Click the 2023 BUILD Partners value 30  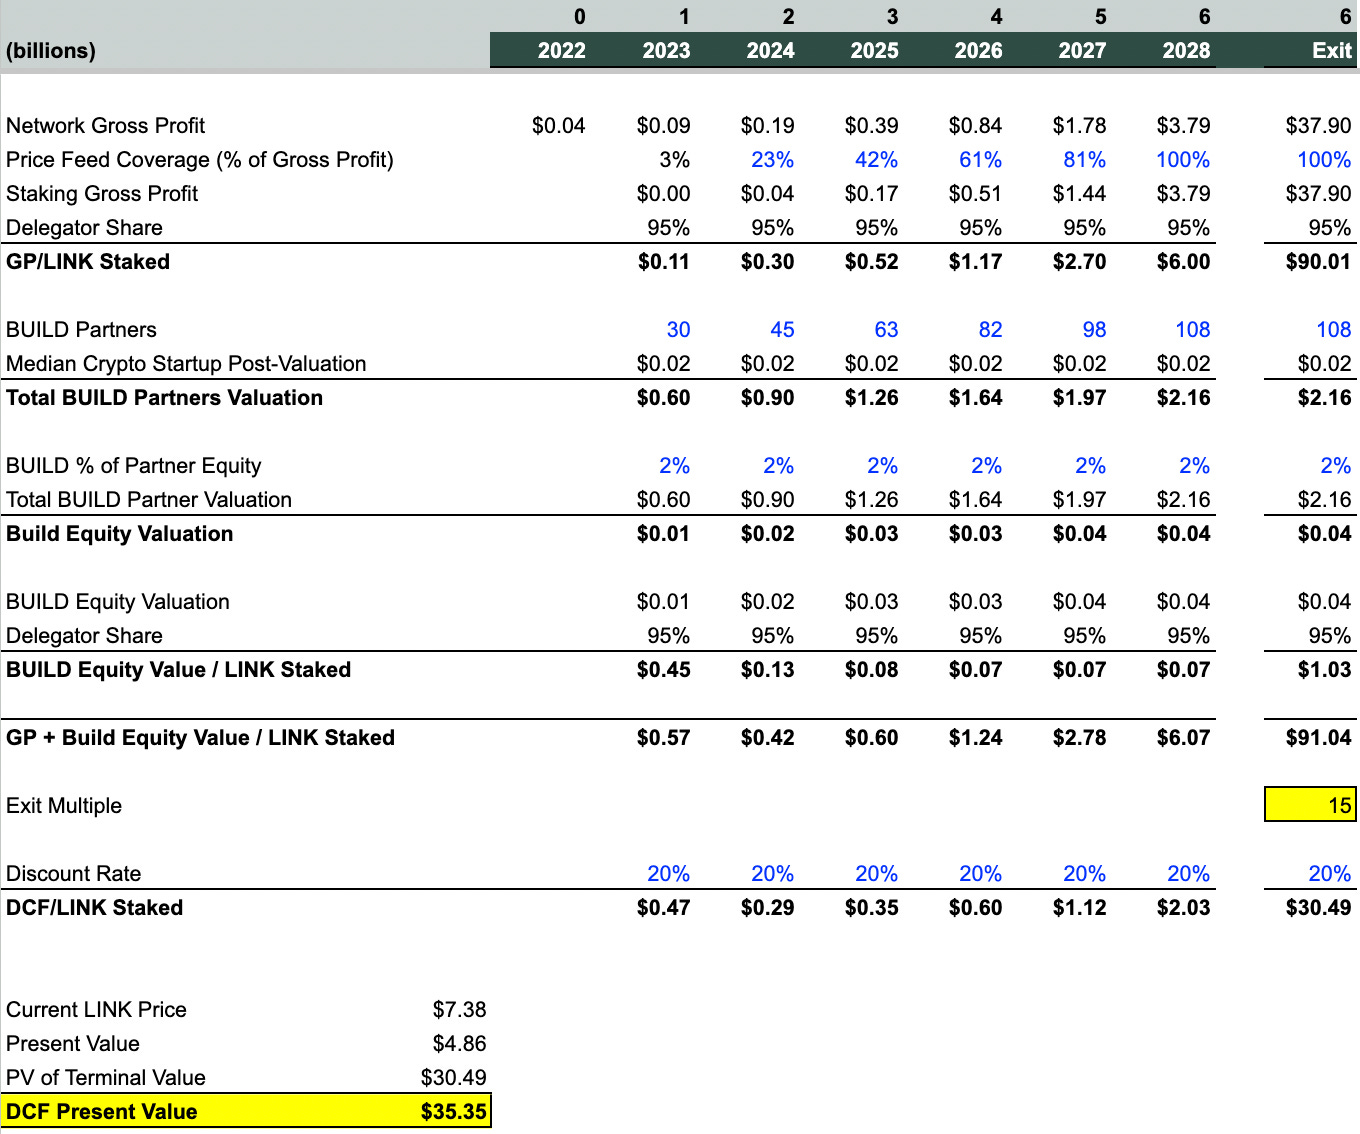(x=678, y=329)
